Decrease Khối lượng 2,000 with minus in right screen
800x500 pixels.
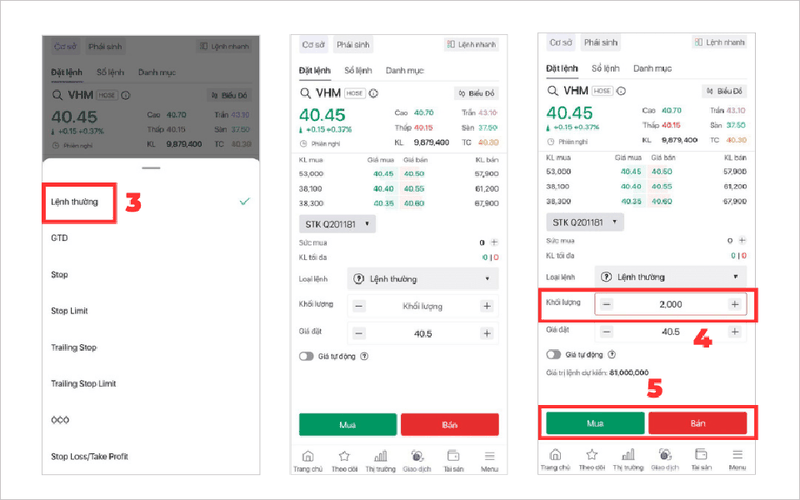coord(606,305)
